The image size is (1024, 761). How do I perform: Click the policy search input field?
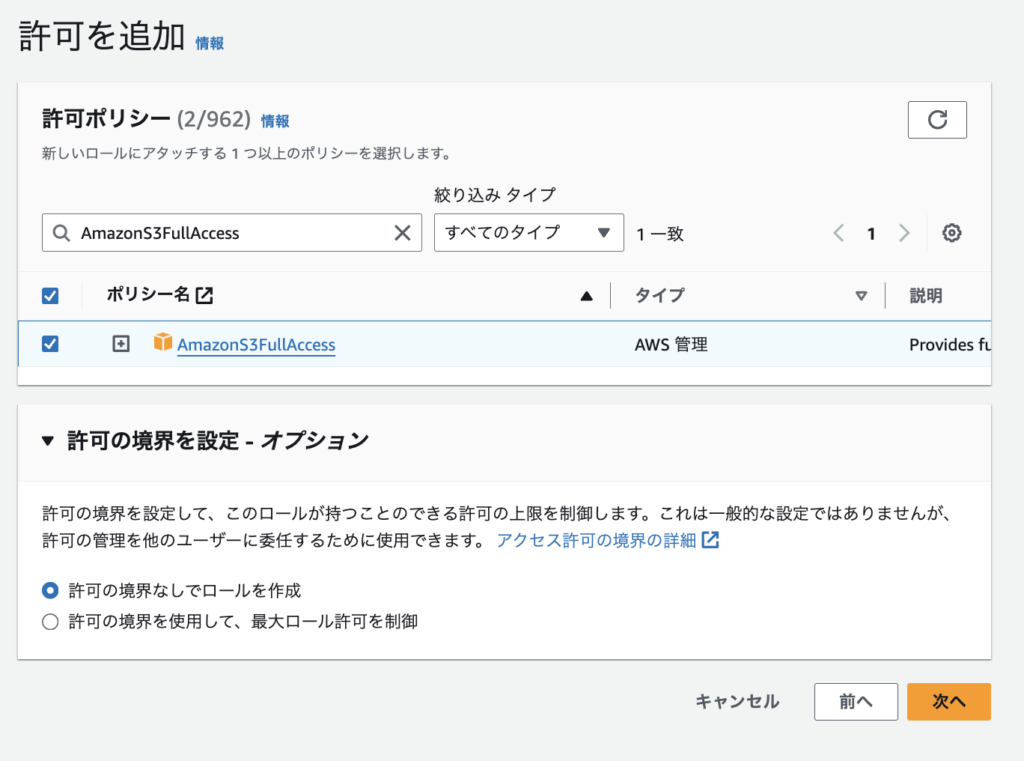[230, 233]
